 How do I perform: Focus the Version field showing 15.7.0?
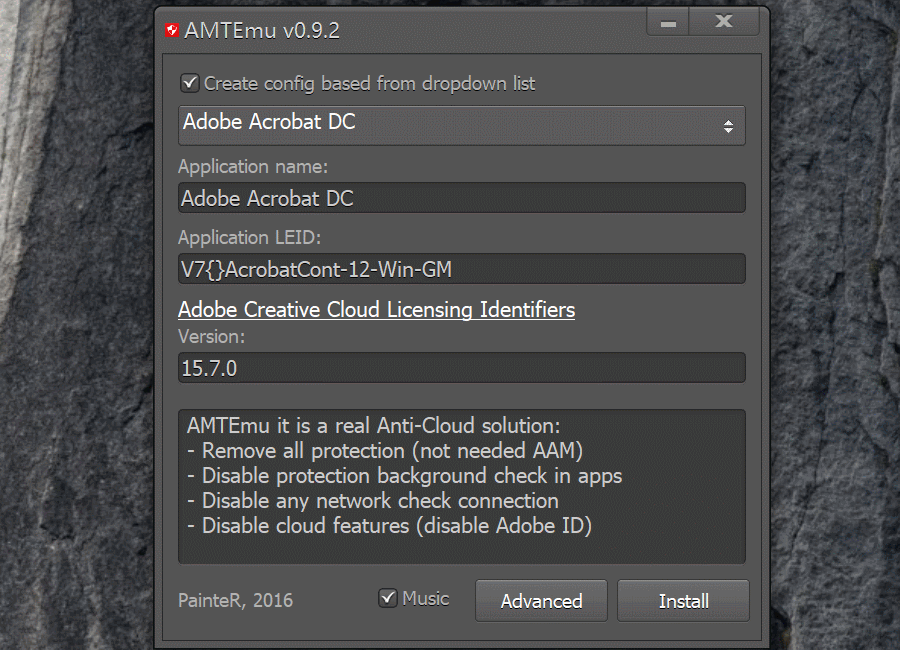(461, 367)
